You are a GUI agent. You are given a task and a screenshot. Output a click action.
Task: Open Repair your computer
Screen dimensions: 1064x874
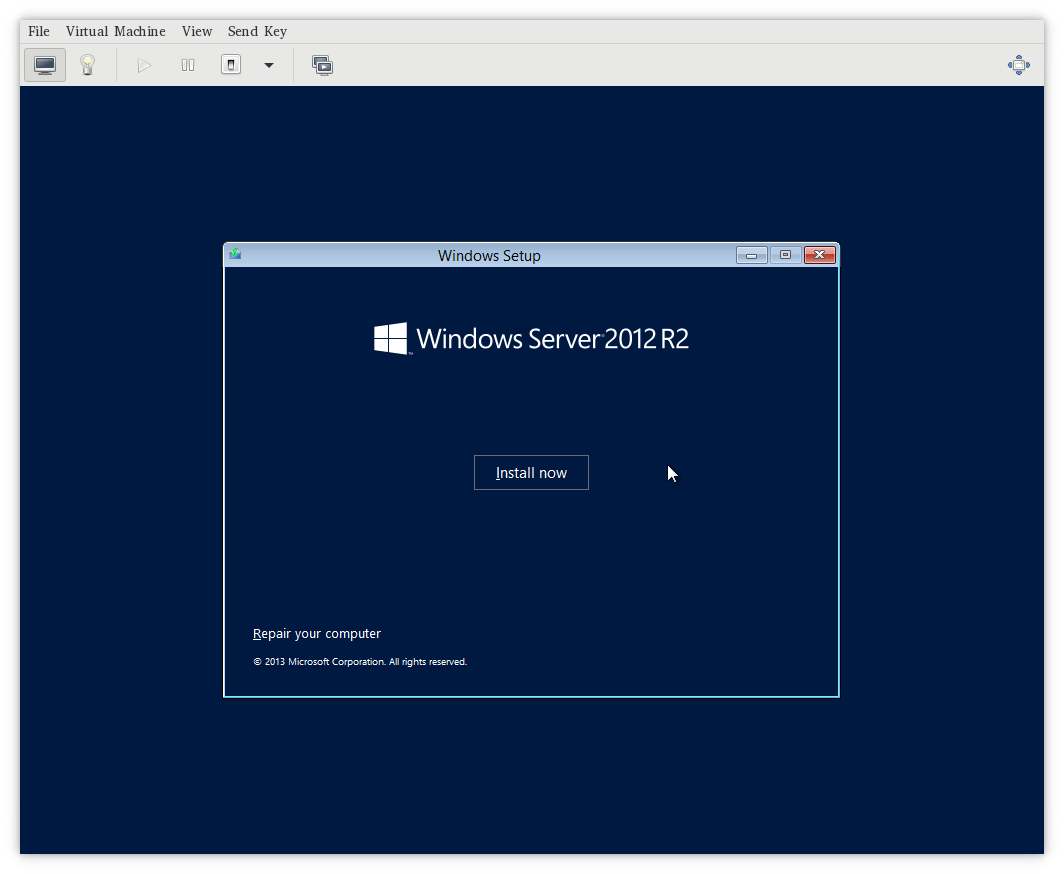pyautogui.click(x=317, y=633)
